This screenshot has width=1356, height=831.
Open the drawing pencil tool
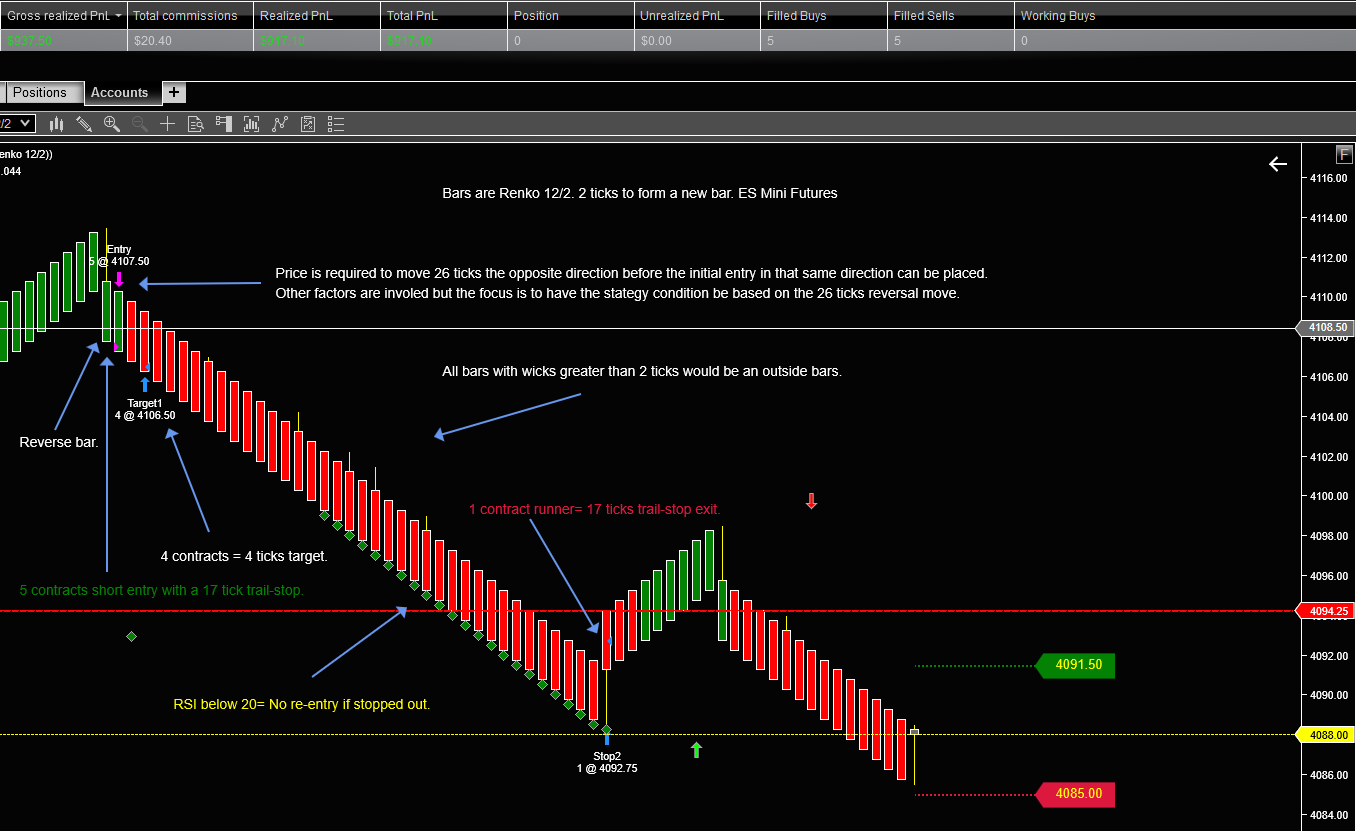click(85, 124)
